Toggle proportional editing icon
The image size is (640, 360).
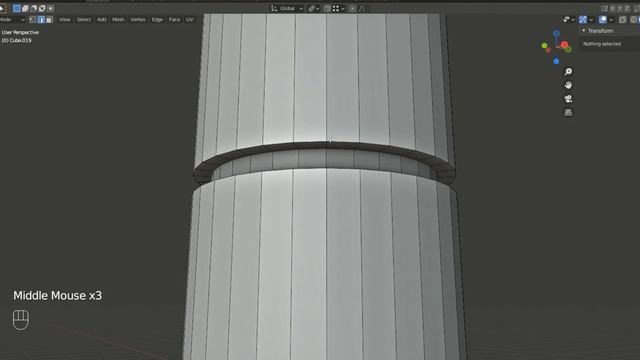point(353,8)
